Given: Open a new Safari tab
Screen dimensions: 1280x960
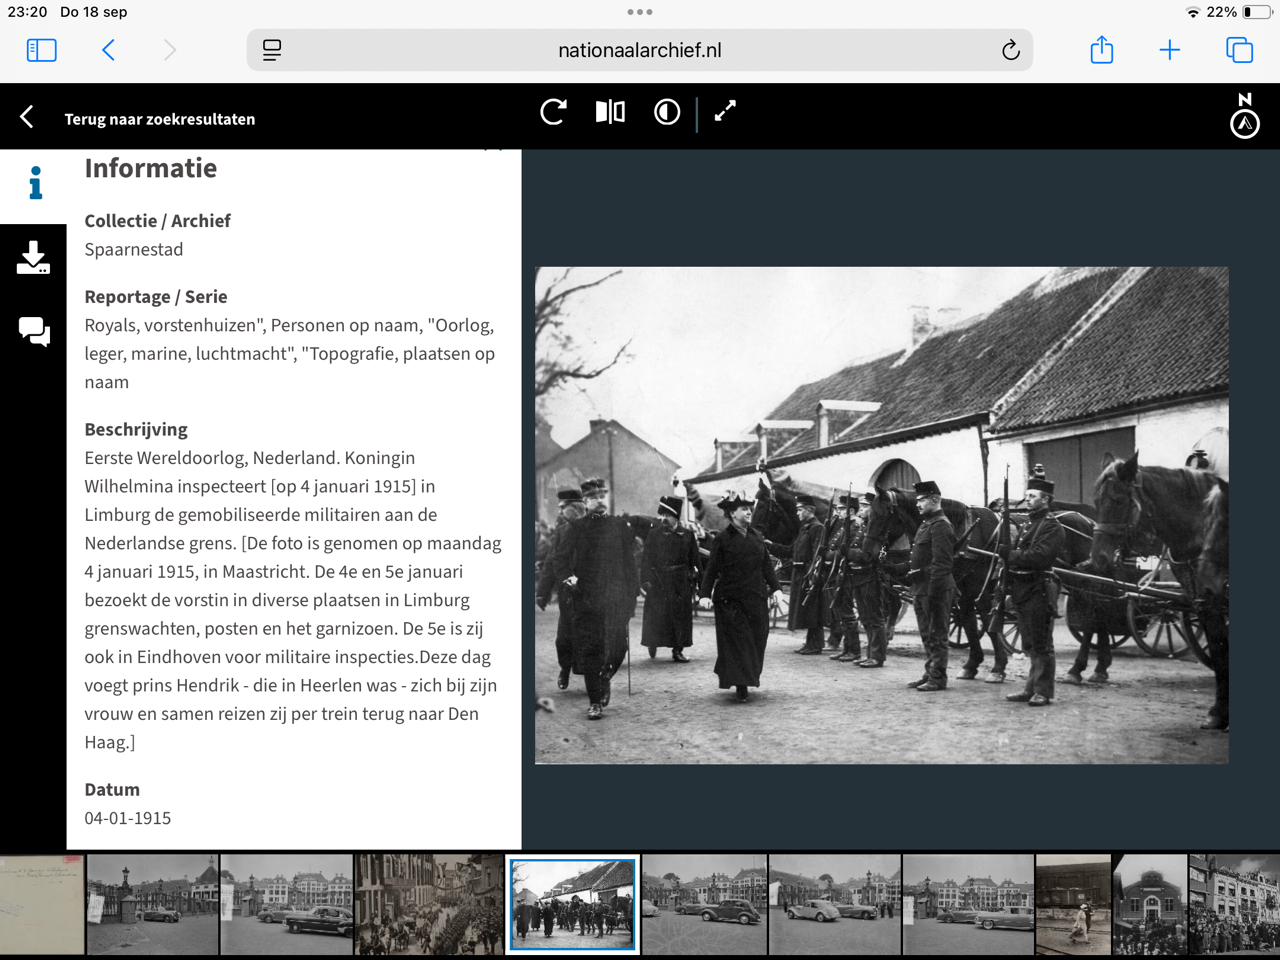Looking at the screenshot, I should [x=1169, y=50].
